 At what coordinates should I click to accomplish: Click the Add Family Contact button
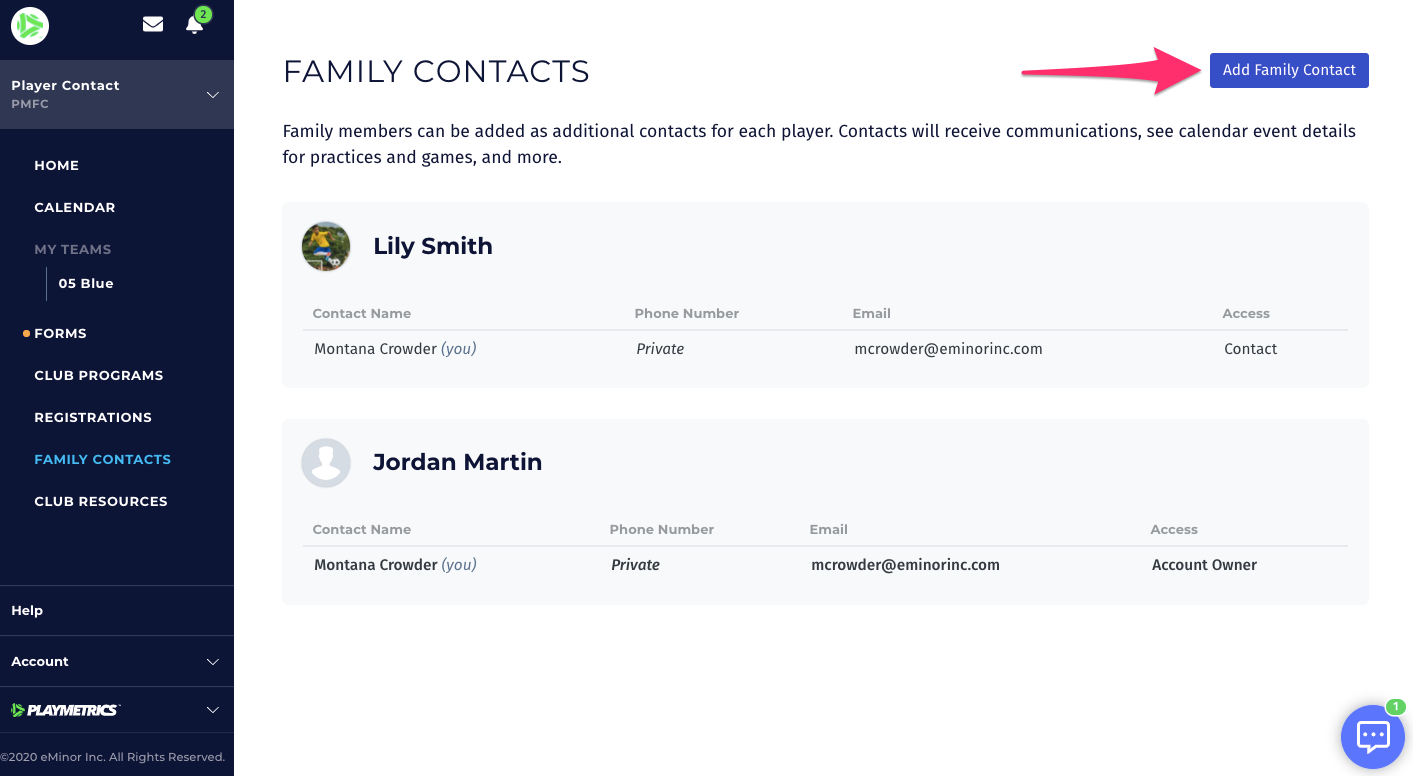(1289, 70)
